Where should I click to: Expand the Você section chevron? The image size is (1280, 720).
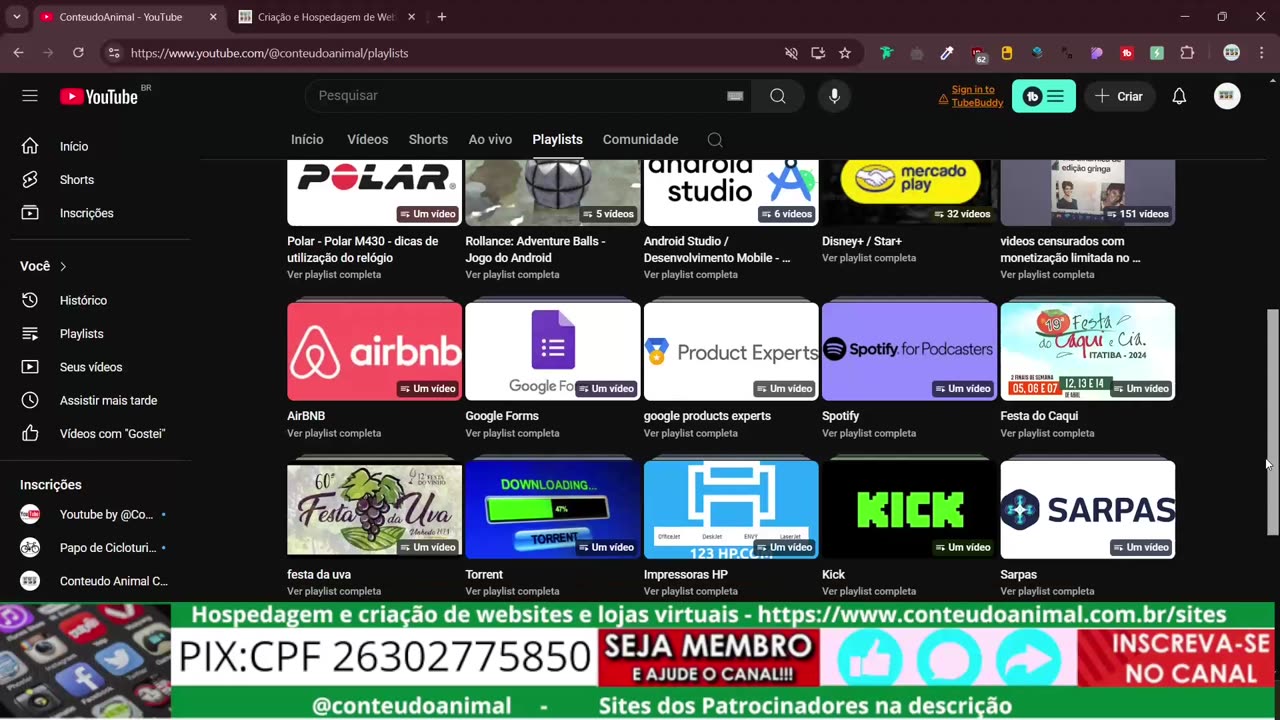point(63,266)
